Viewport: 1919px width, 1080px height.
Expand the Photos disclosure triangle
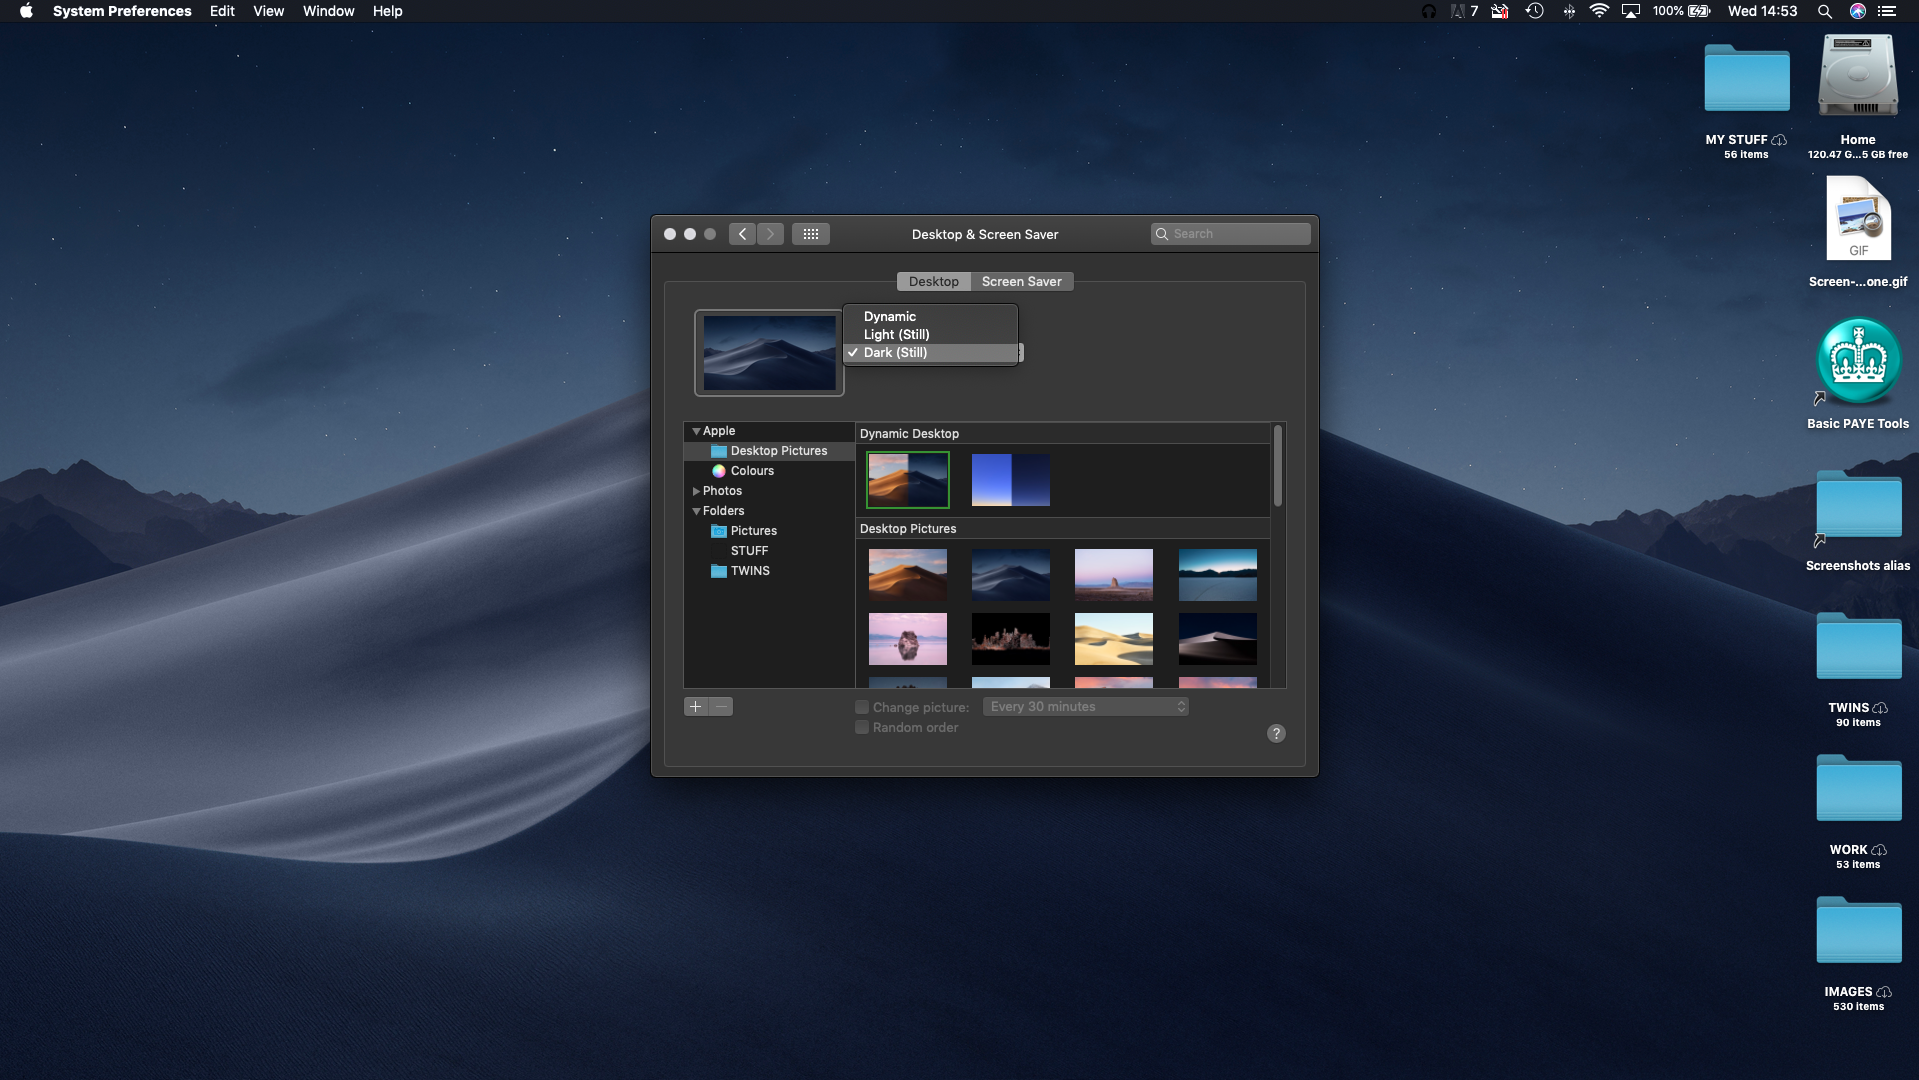click(696, 491)
